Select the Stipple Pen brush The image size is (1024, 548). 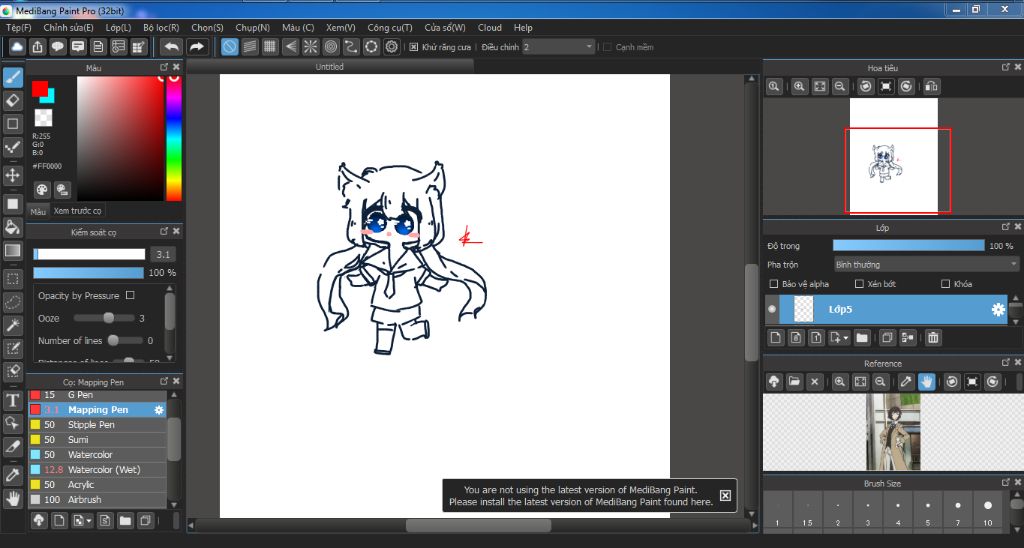[97, 425]
